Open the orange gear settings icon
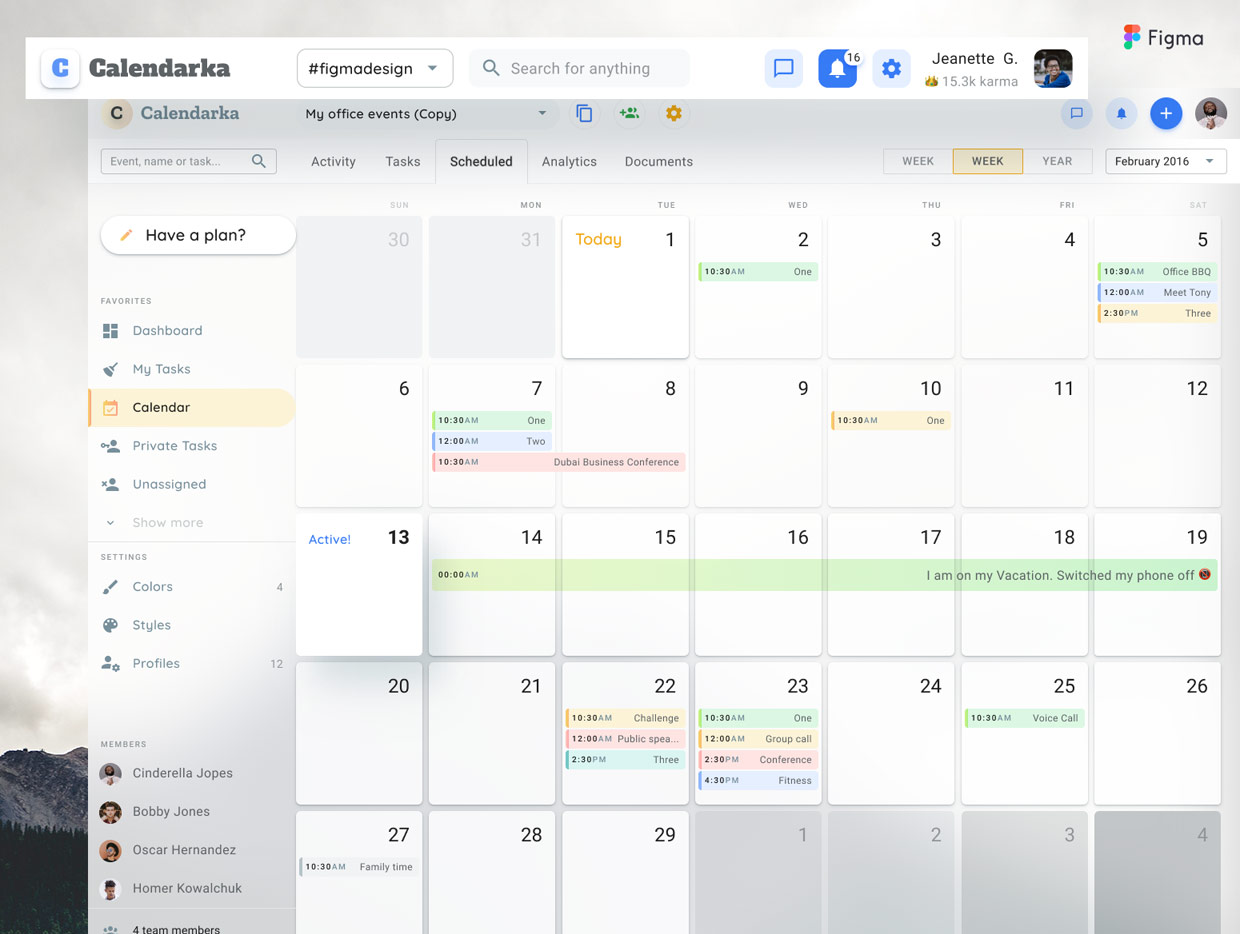The width and height of the screenshot is (1240, 934). tap(674, 114)
